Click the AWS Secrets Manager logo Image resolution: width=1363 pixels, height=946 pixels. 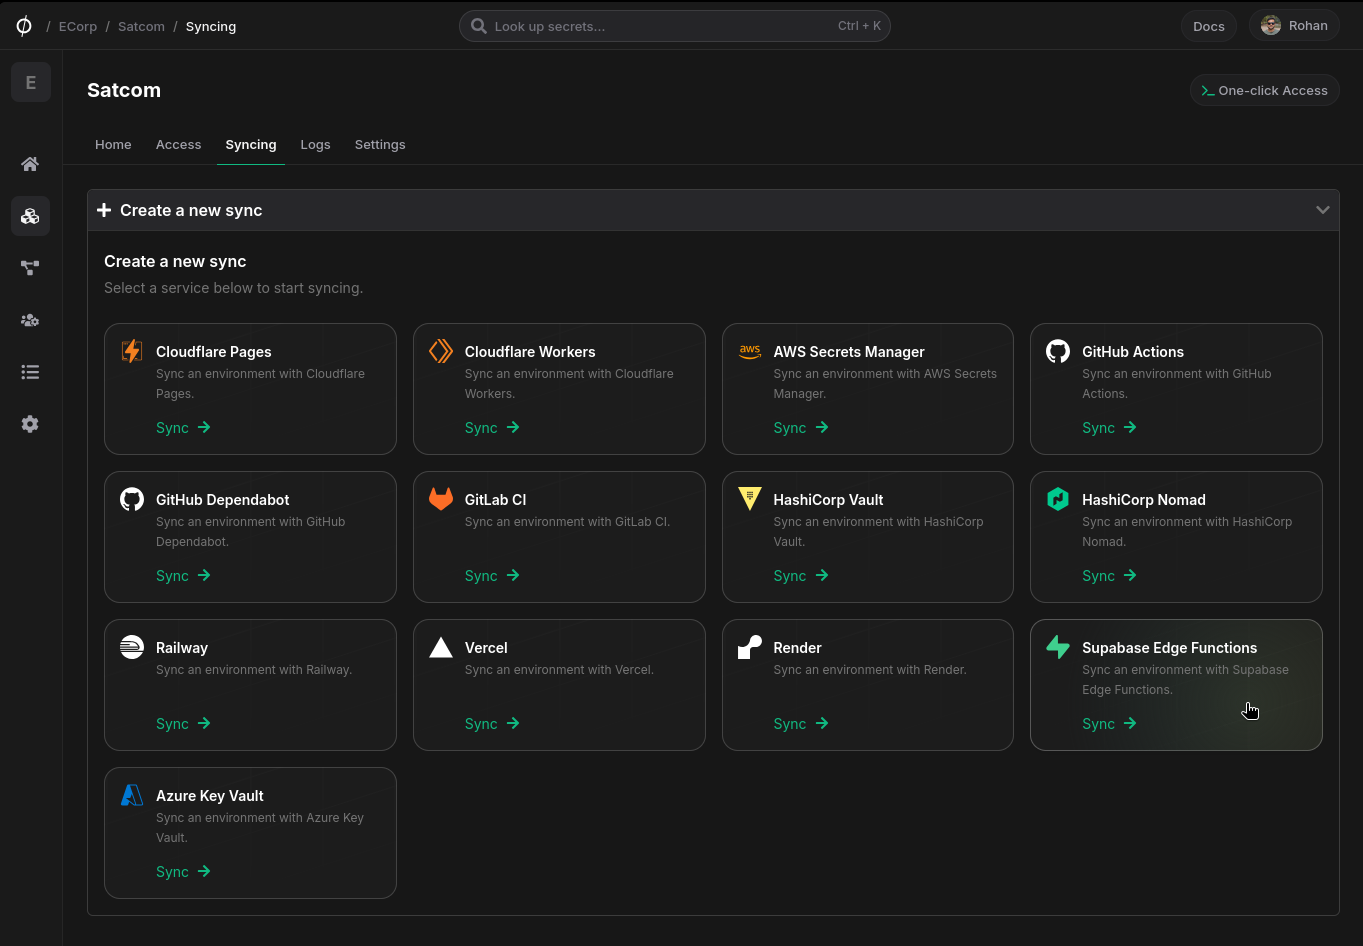[x=750, y=351]
